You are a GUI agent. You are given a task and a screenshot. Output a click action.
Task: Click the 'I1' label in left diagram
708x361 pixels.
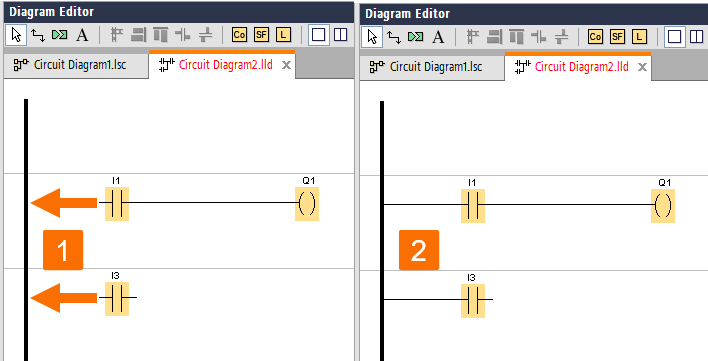pyautogui.click(x=116, y=180)
